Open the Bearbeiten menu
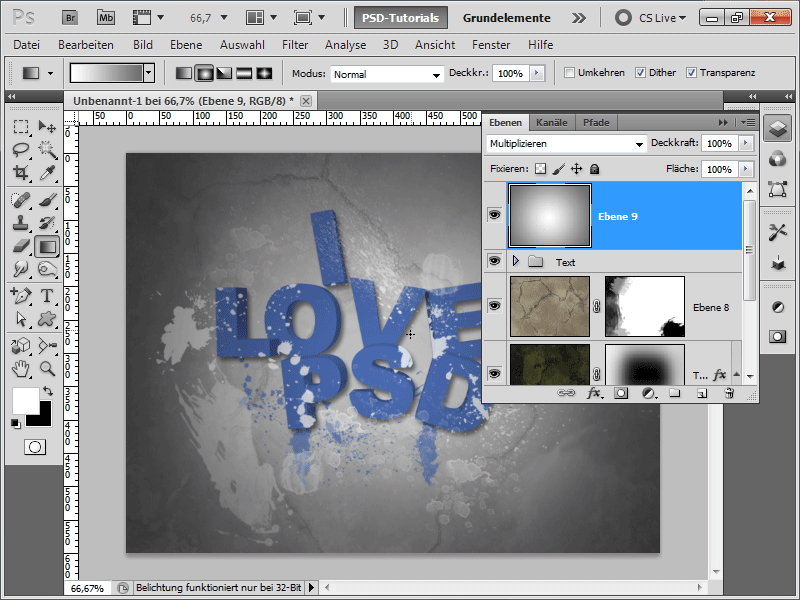This screenshot has height=600, width=800. (x=86, y=45)
